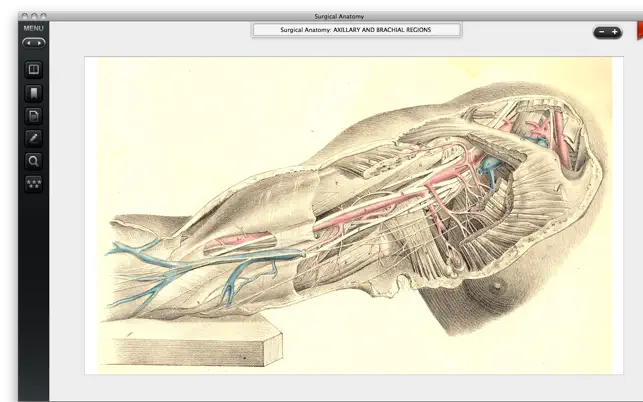Close the Surgical Anatomy window
Image resolution: width=643 pixels, height=402 pixels.
coord(25,16)
